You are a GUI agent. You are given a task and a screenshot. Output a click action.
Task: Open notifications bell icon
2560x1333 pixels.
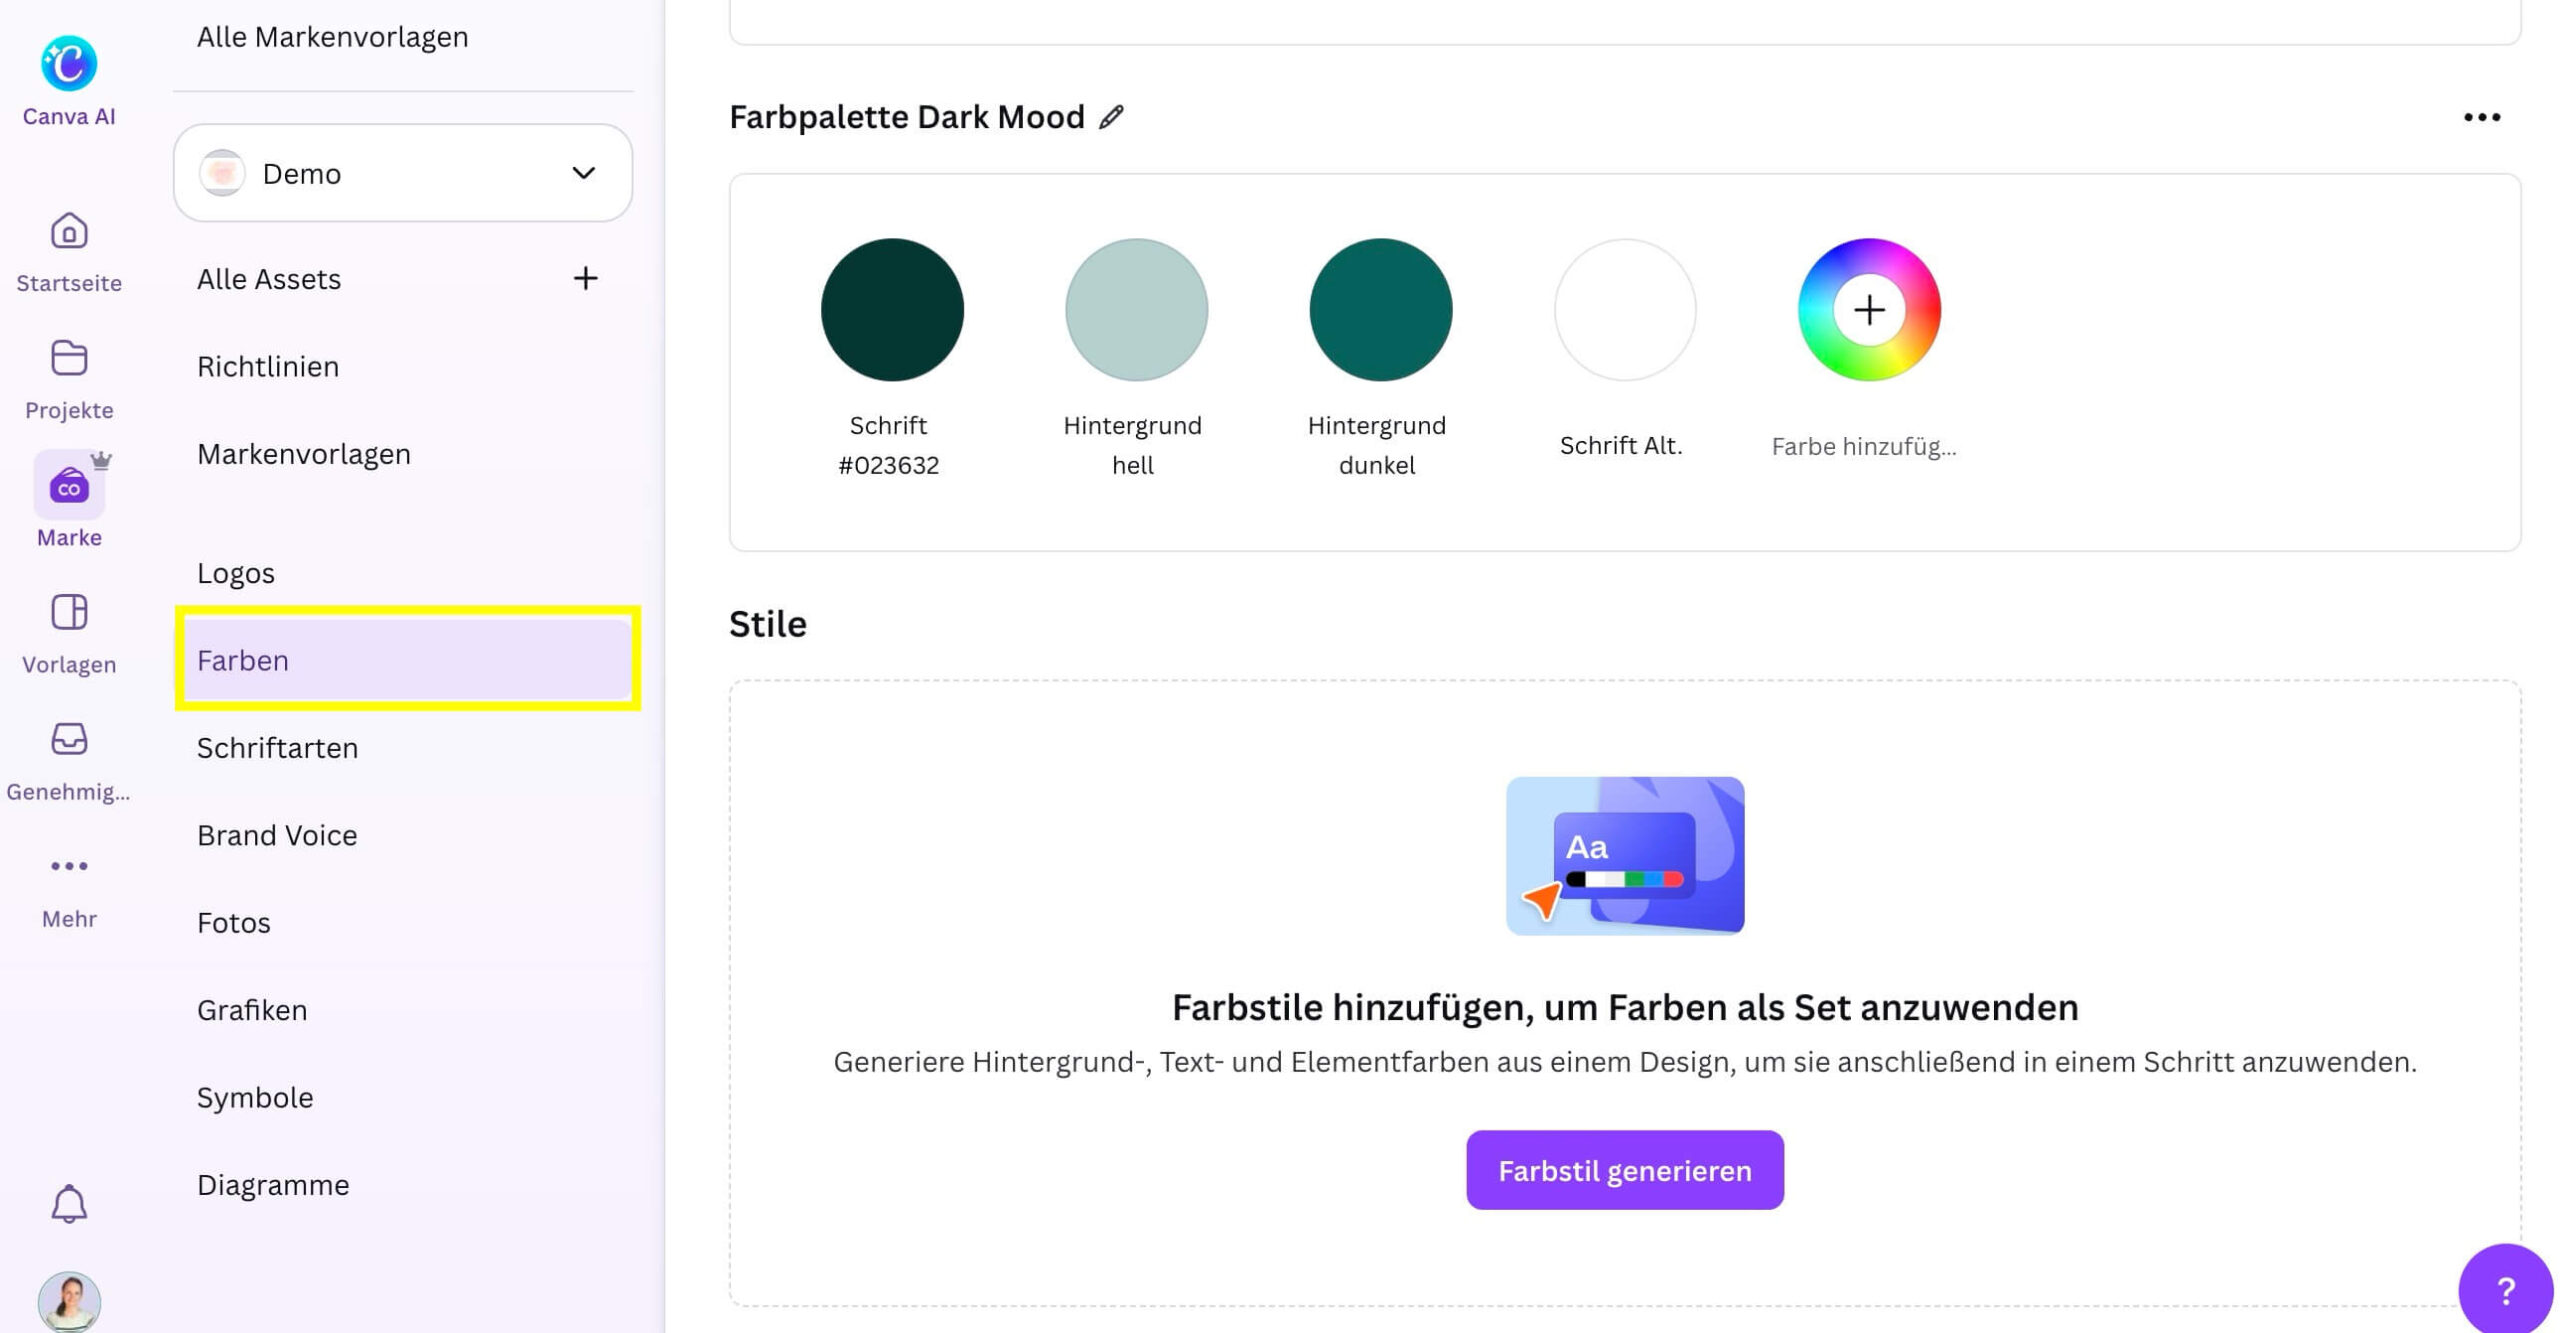pos(68,1205)
